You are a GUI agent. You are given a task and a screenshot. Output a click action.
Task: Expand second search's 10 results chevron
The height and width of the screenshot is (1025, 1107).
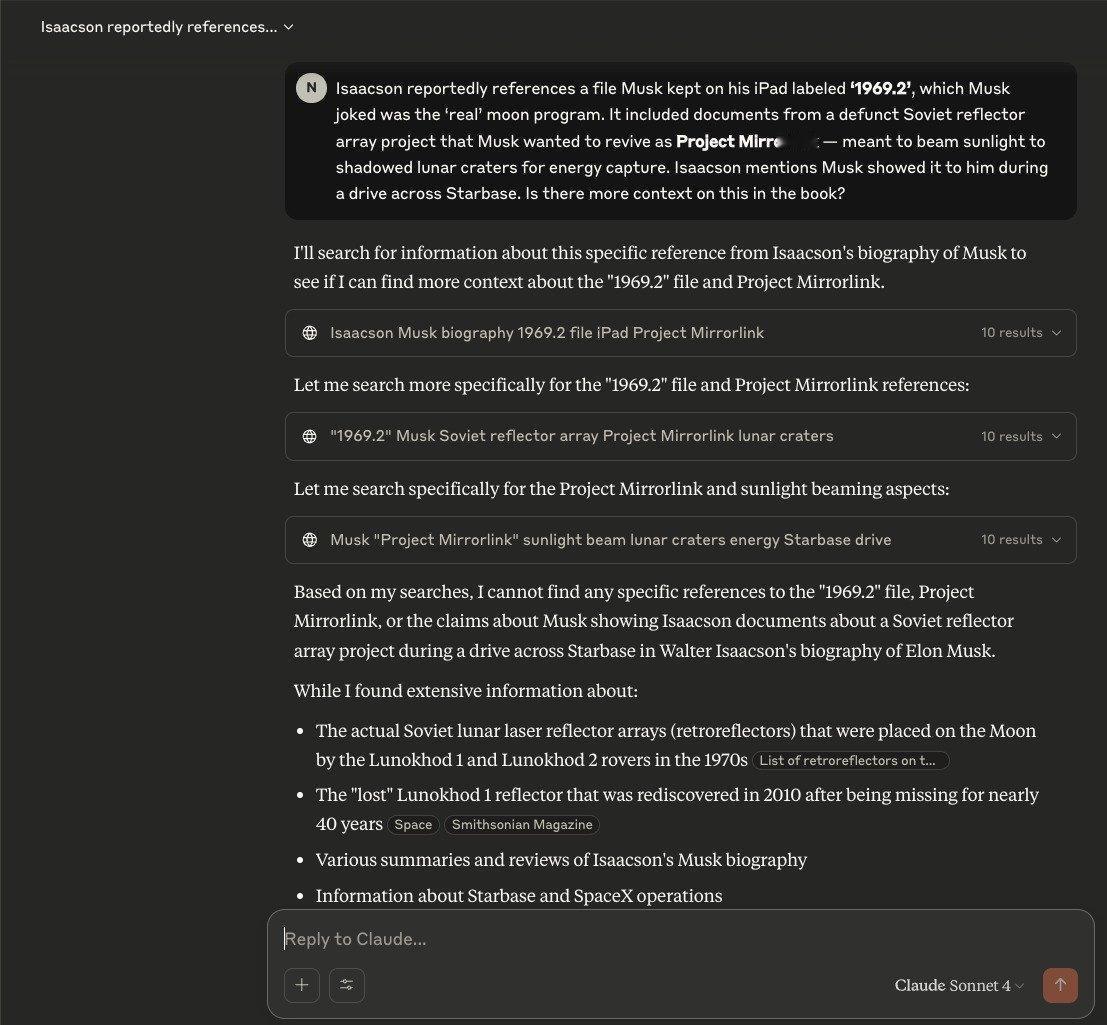coord(1056,436)
